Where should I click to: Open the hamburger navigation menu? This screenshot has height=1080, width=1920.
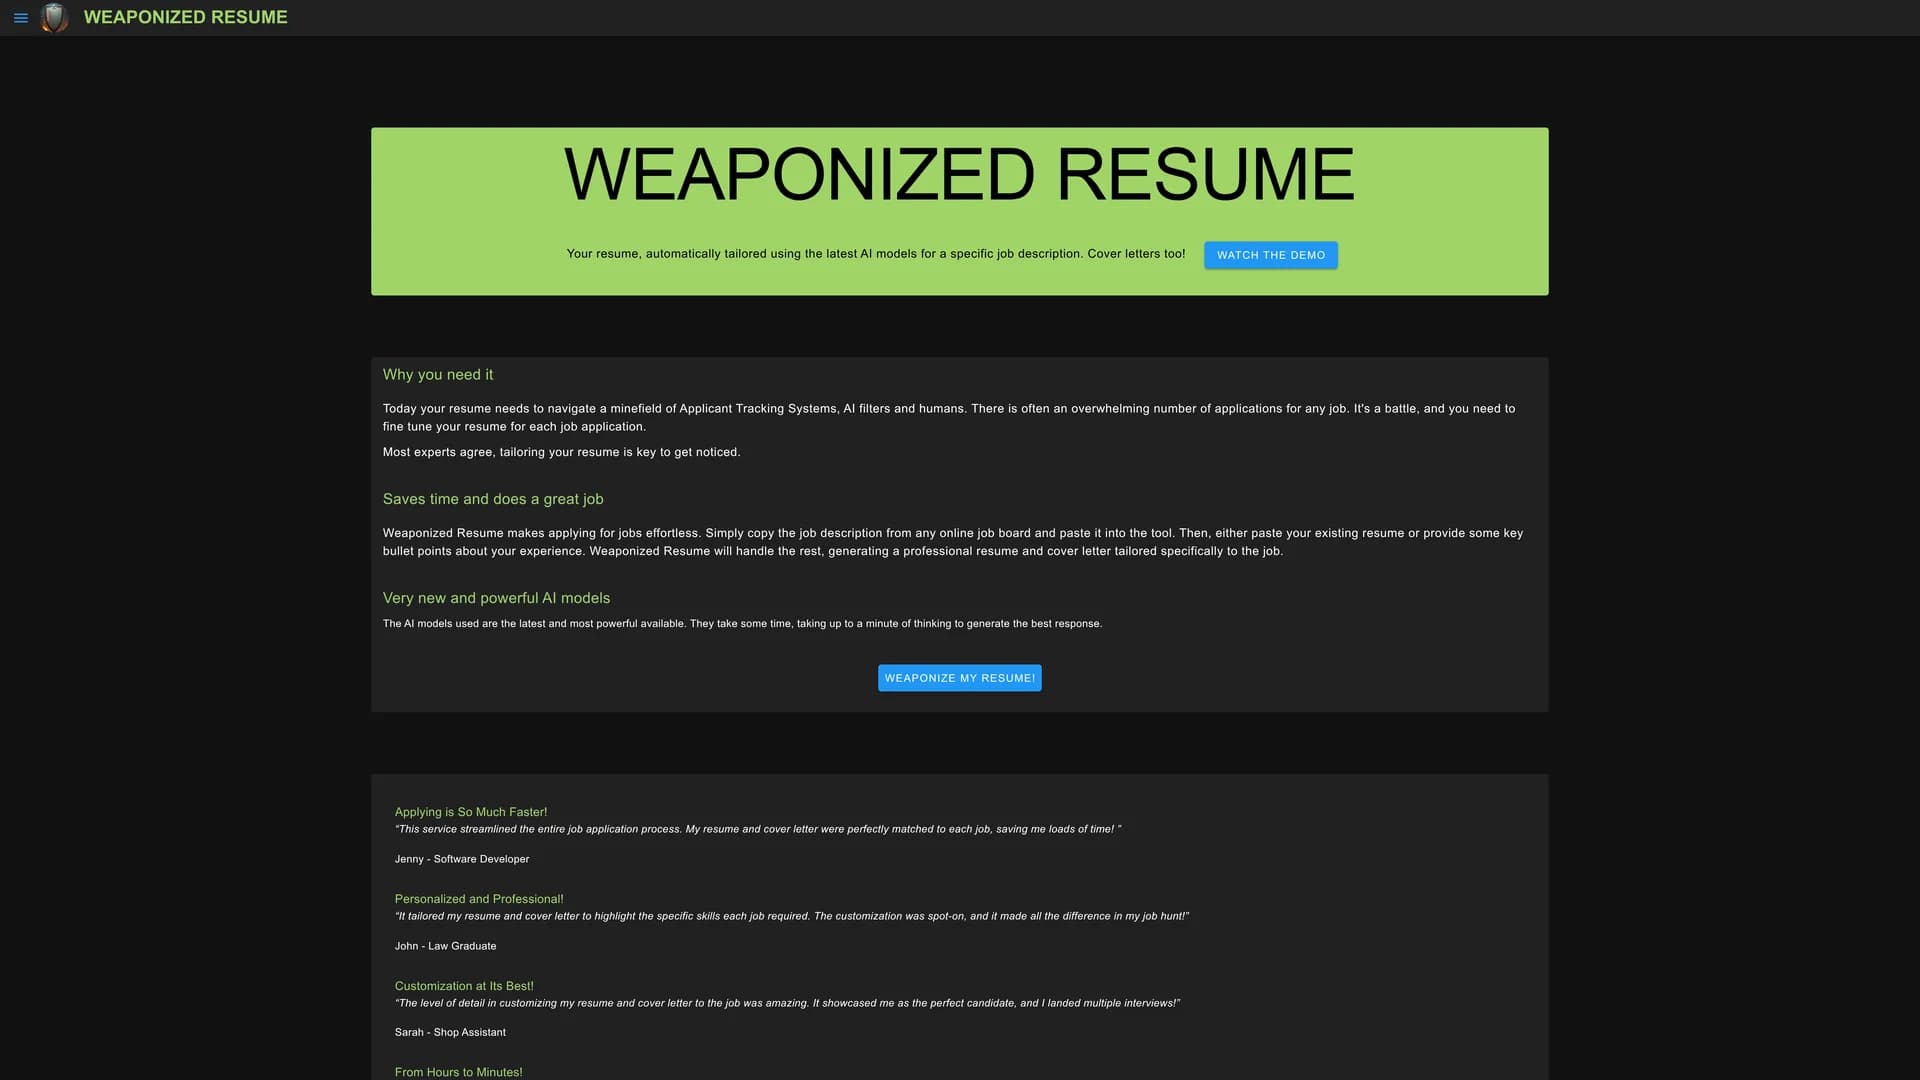pyautogui.click(x=20, y=18)
